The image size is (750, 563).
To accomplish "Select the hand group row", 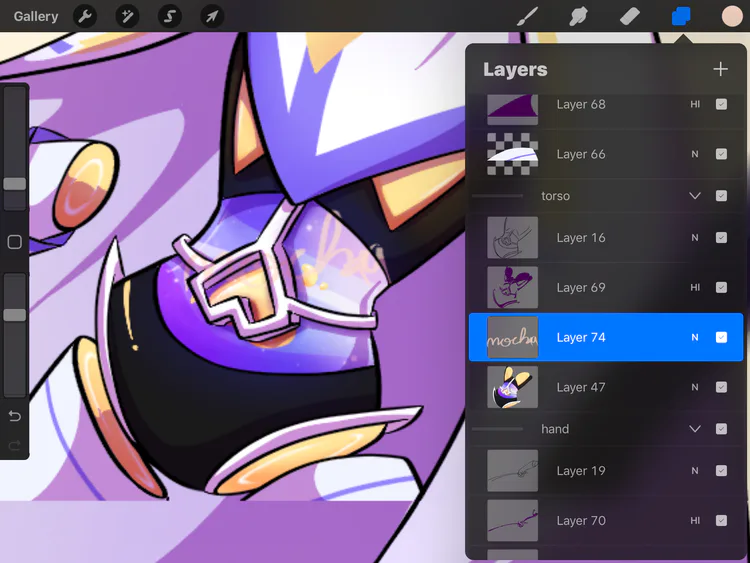I will point(606,429).
